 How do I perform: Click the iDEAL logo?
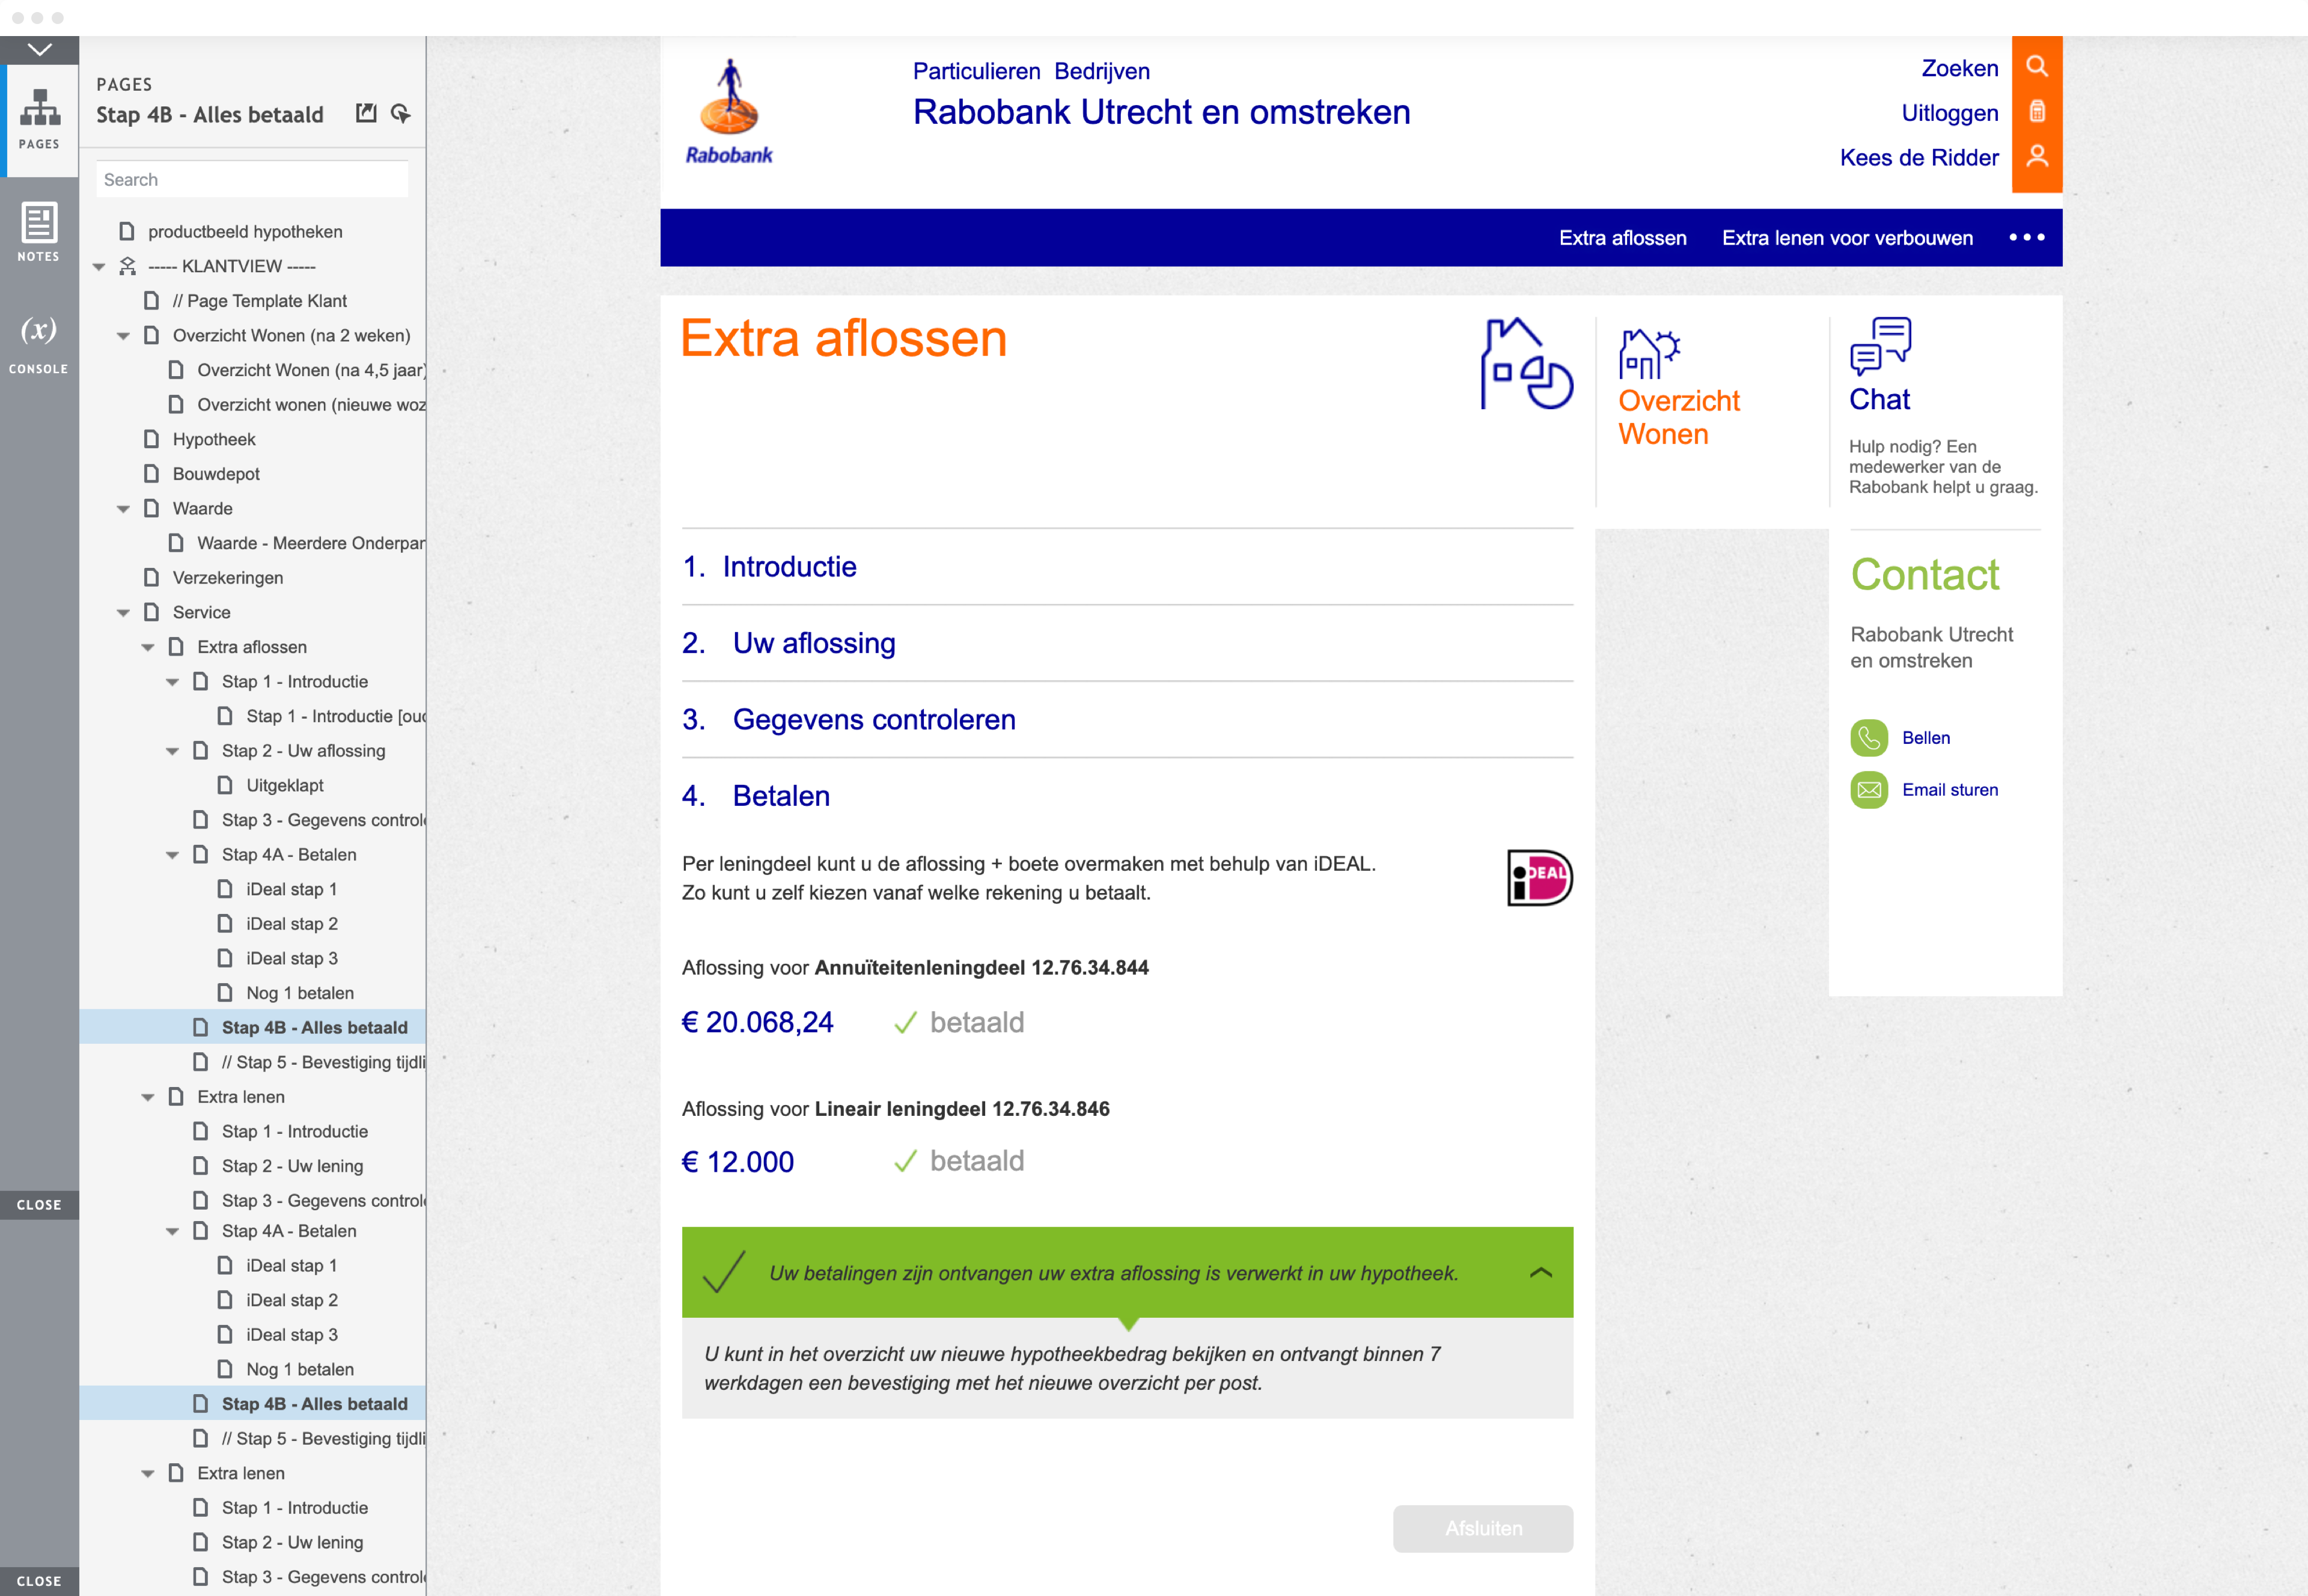pyautogui.click(x=1539, y=878)
